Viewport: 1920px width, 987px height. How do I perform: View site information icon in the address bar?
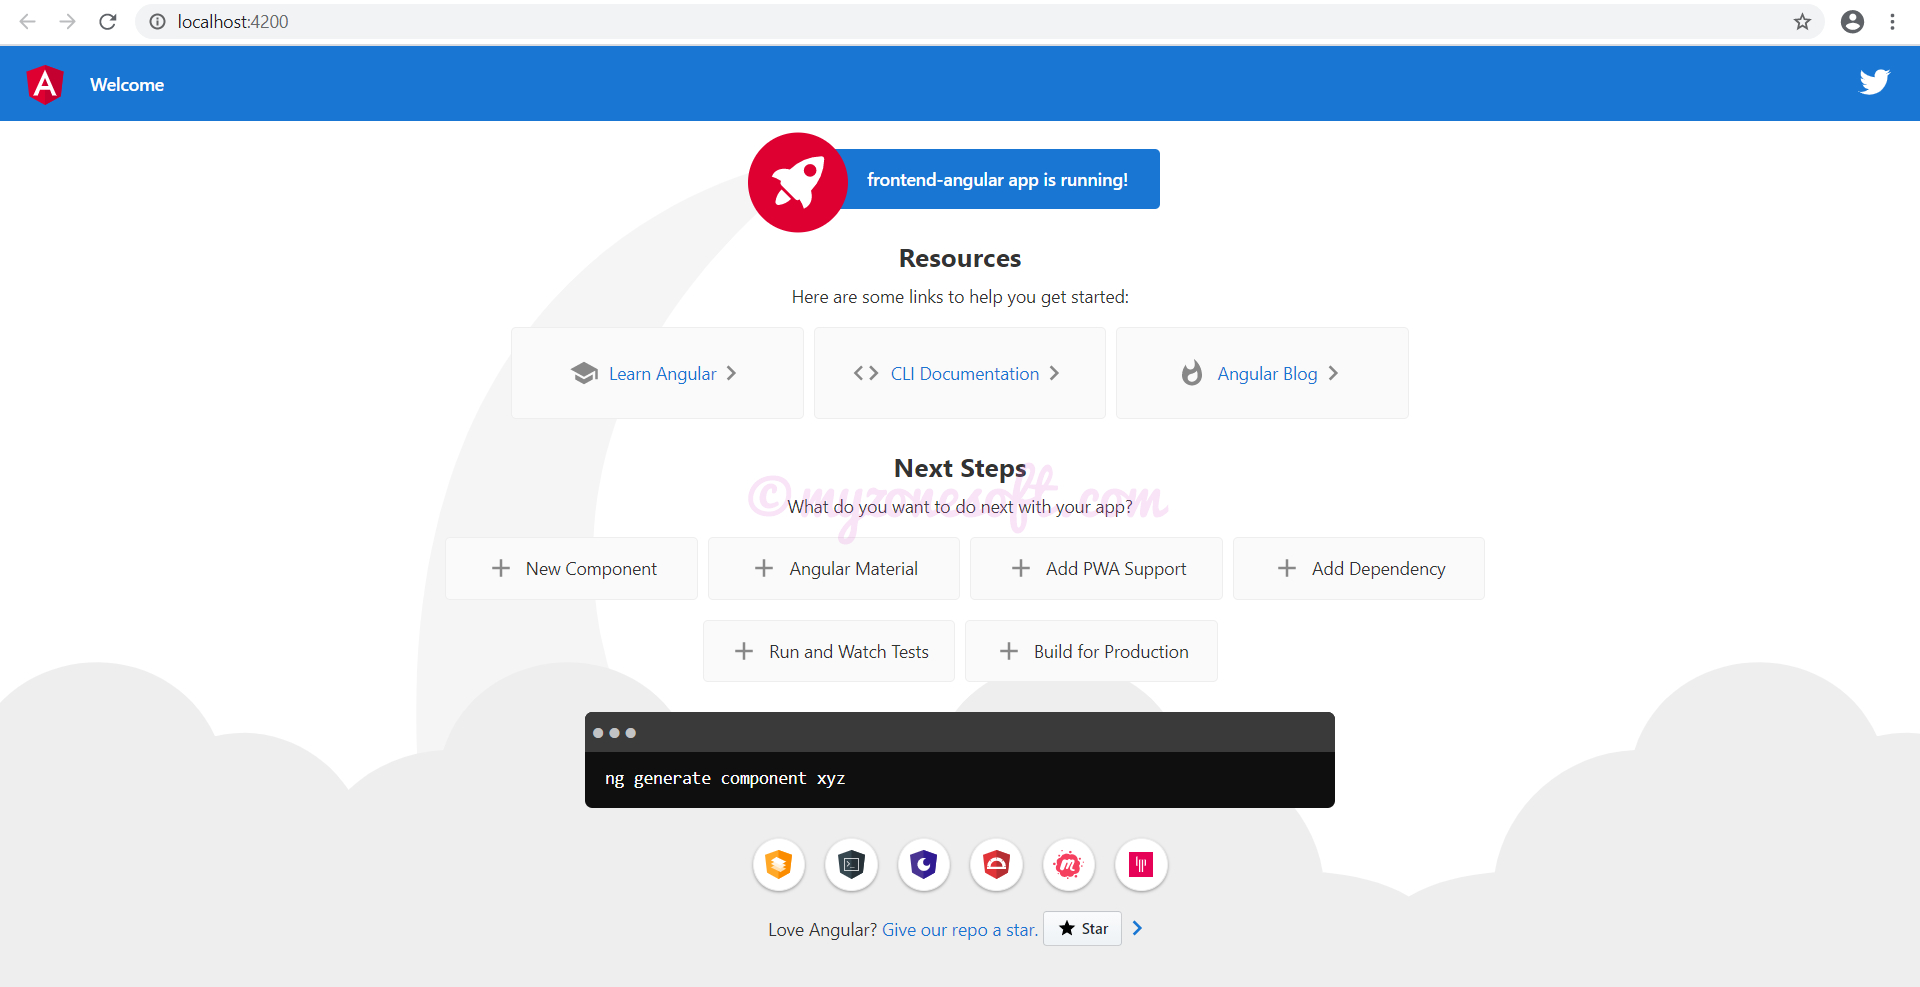(157, 21)
